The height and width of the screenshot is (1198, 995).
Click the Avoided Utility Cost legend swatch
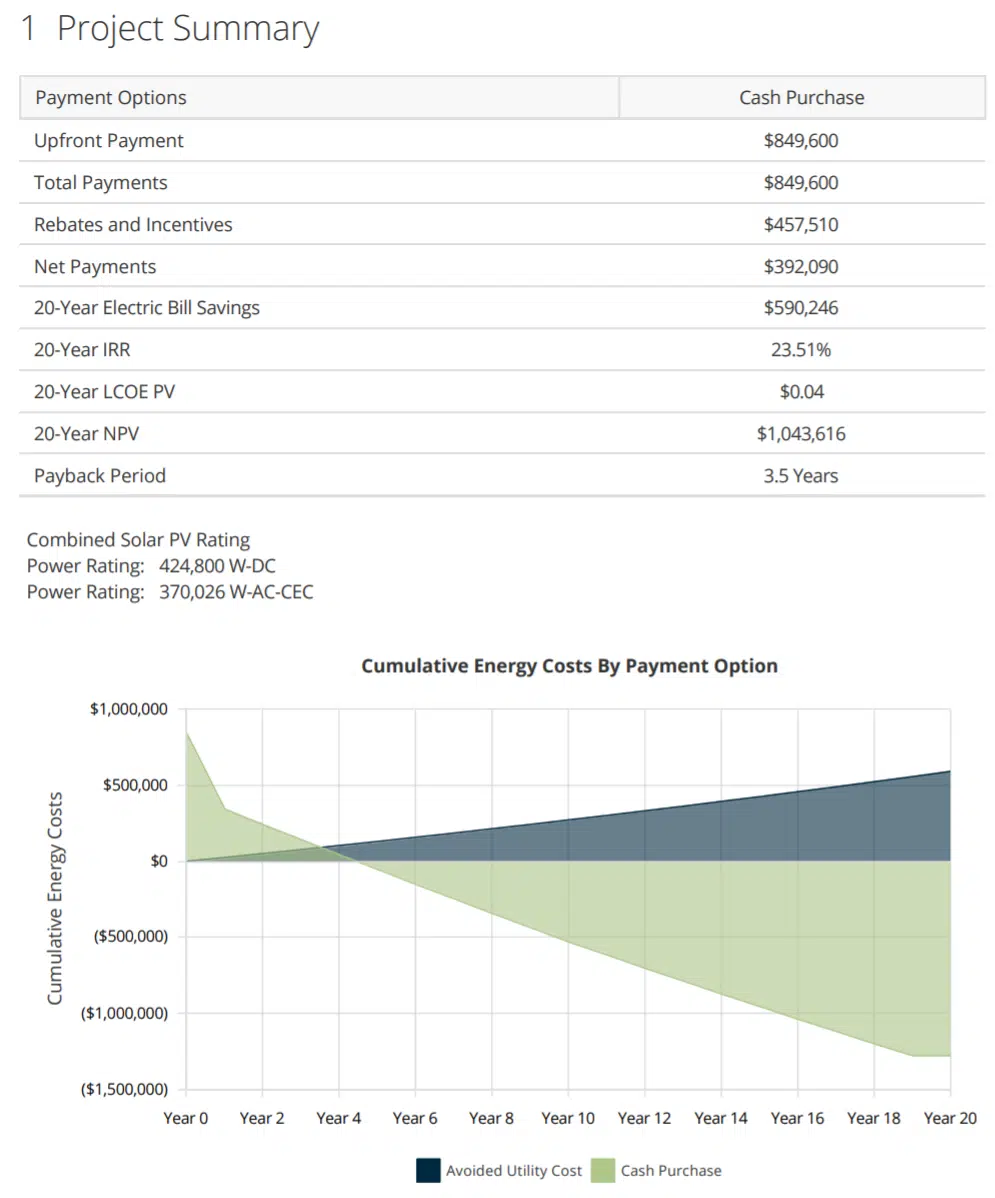[428, 1170]
